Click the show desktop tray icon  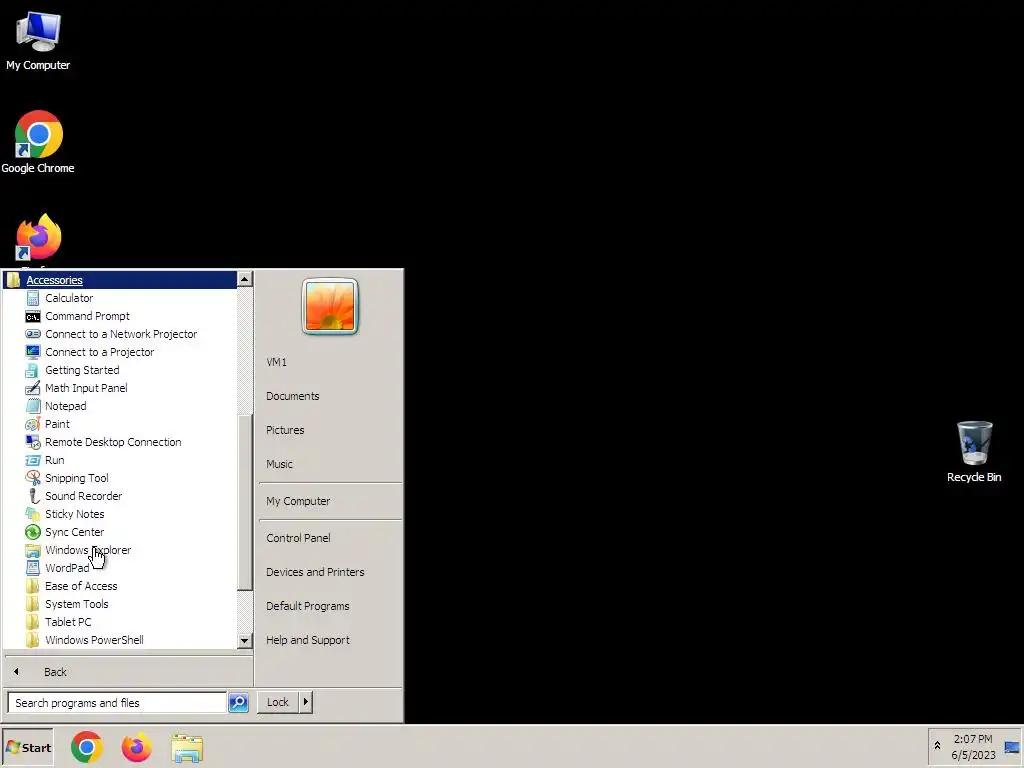(x=1012, y=747)
